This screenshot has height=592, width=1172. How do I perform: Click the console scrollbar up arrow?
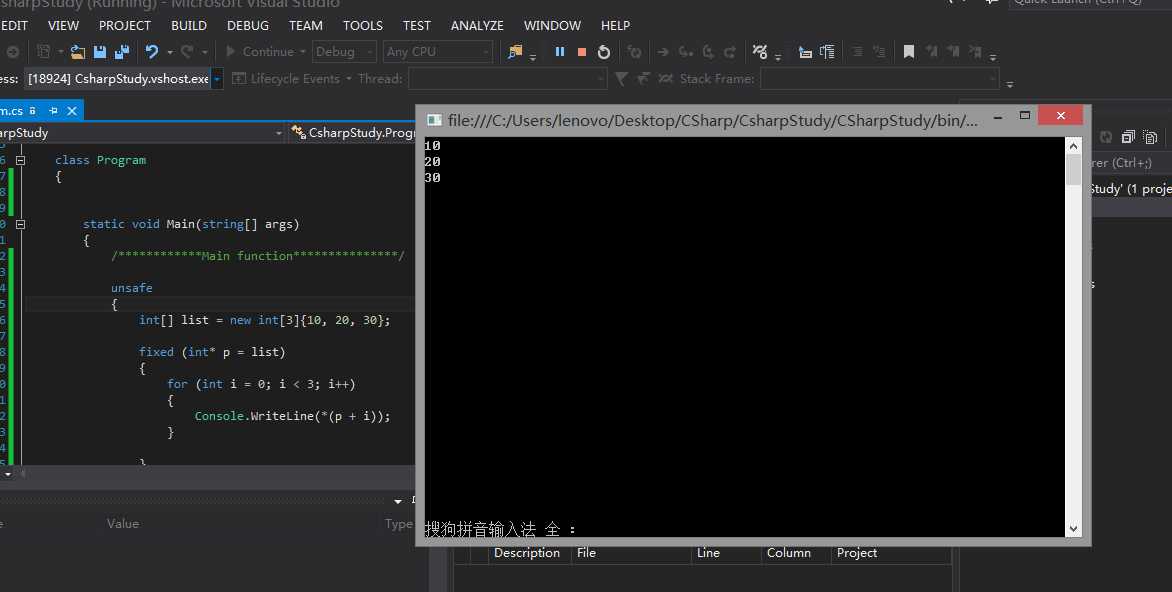pyautogui.click(x=1073, y=146)
